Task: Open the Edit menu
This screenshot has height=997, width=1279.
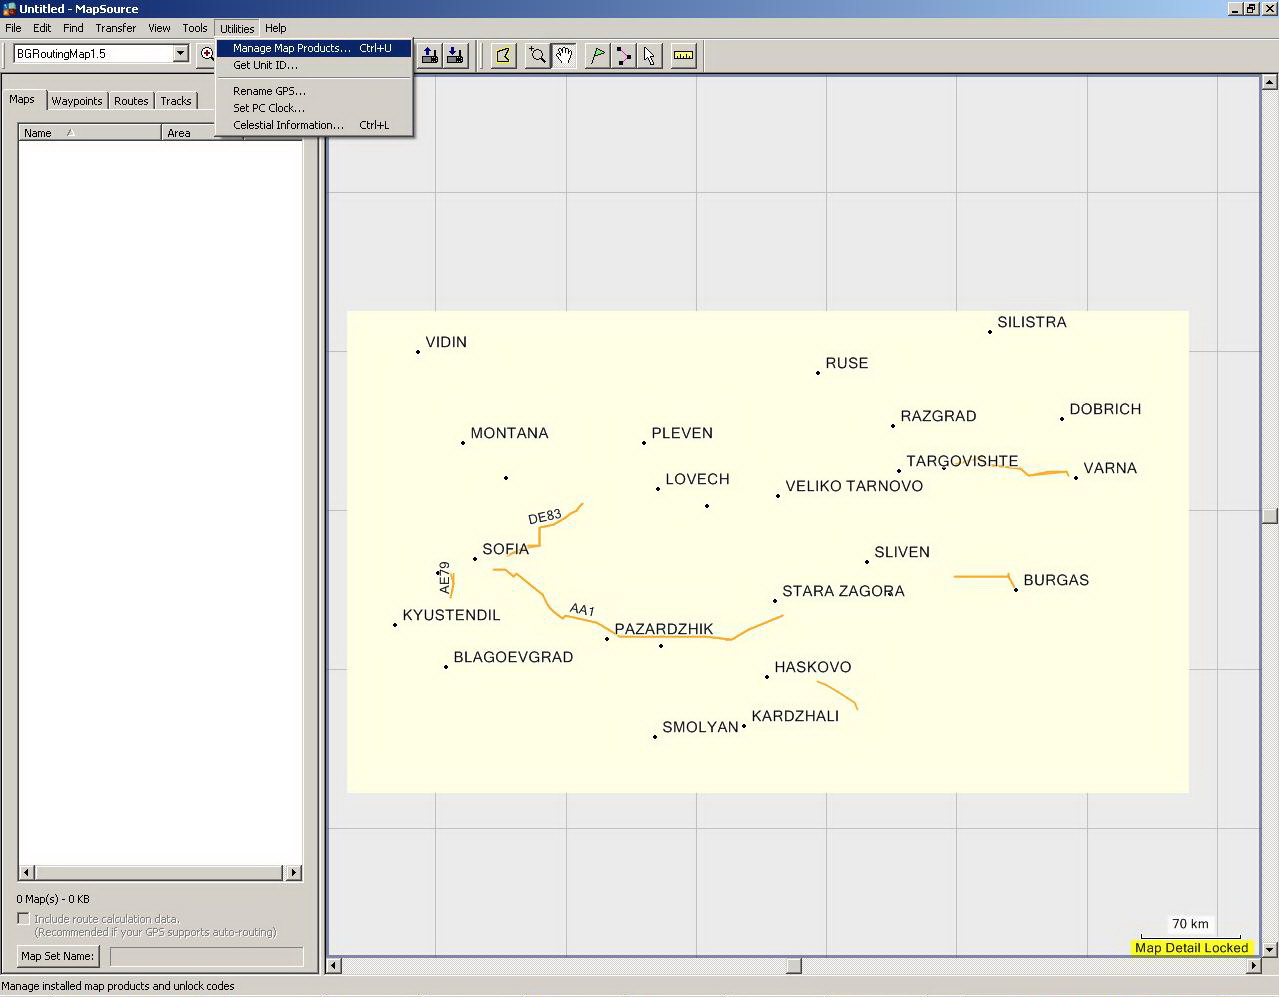Action: (42, 28)
